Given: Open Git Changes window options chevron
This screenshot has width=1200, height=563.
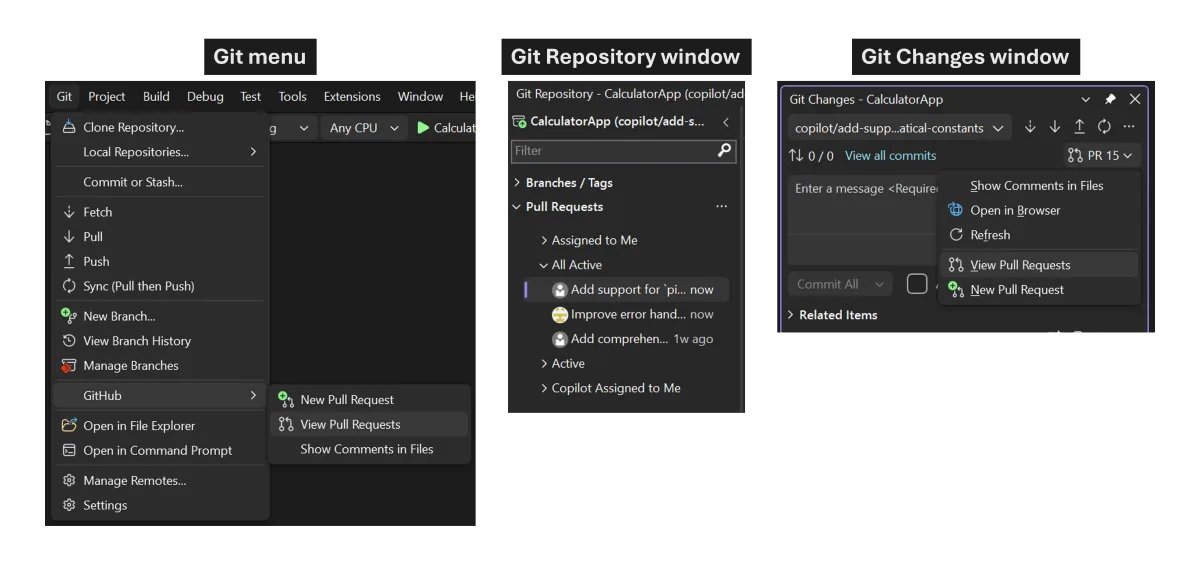Looking at the screenshot, I should click(x=1087, y=99).
